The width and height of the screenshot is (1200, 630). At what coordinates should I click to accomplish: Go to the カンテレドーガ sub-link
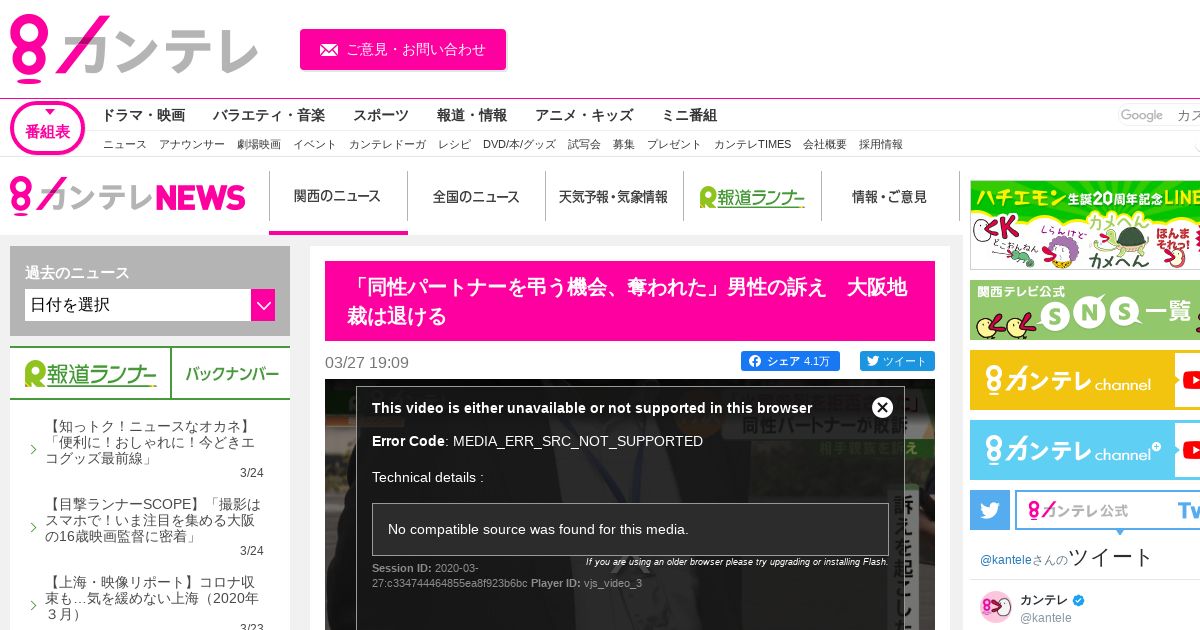[x=388, y=144]
